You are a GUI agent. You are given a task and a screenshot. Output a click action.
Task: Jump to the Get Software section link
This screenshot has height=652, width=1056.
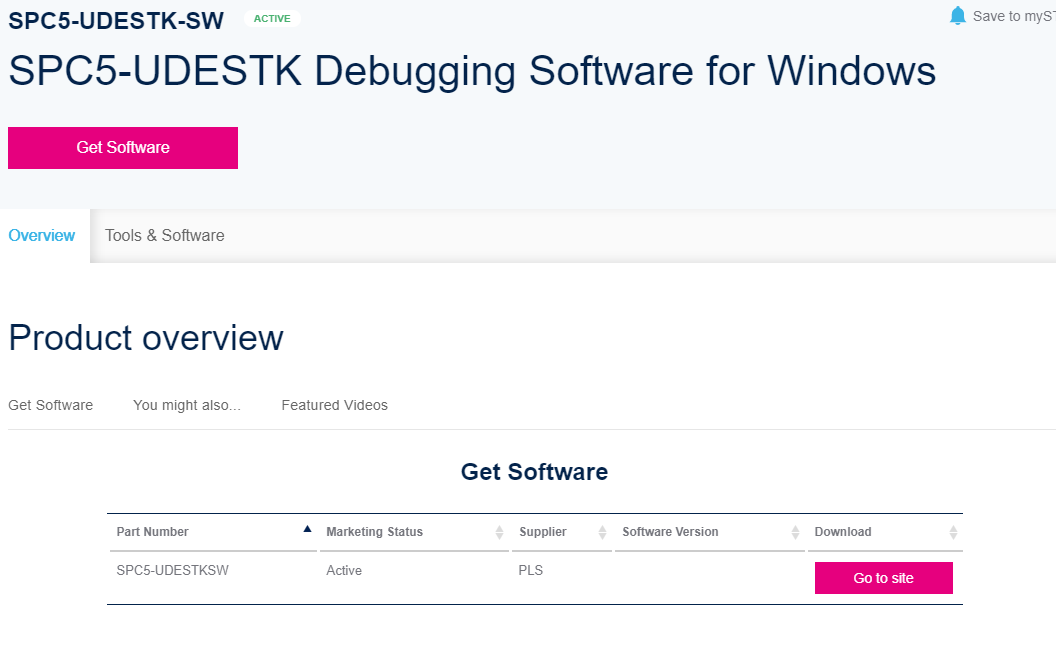pos(51,405)
